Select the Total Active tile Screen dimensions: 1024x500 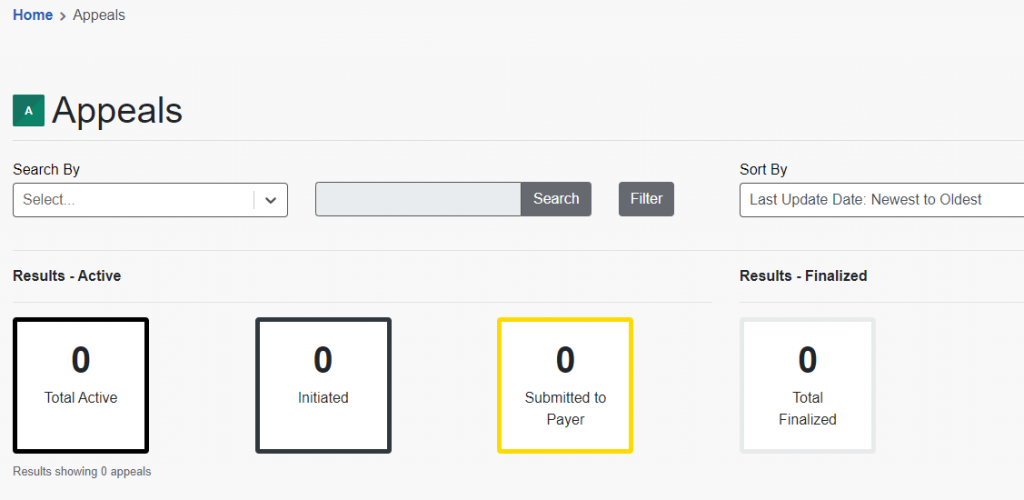(81, 385)
